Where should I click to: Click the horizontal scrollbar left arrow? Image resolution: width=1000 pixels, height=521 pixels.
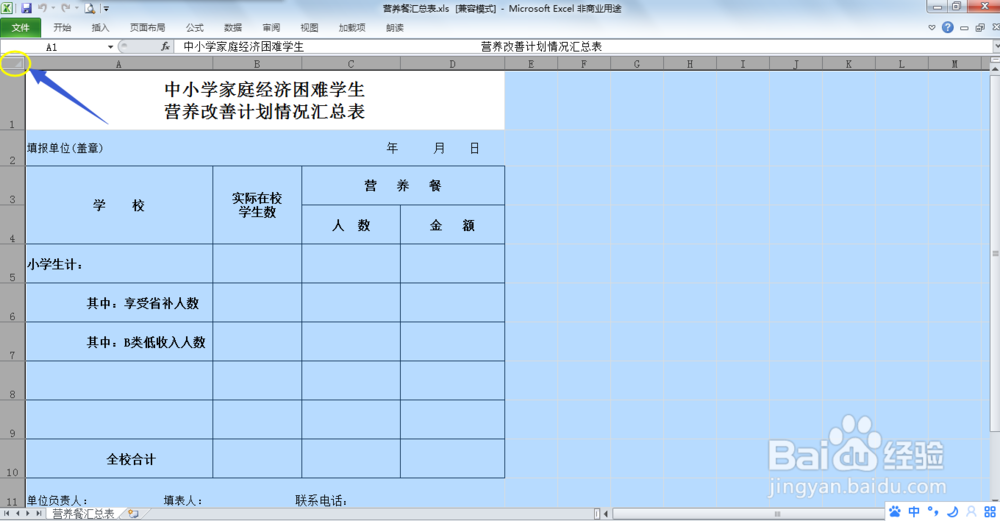click(606, 513)
